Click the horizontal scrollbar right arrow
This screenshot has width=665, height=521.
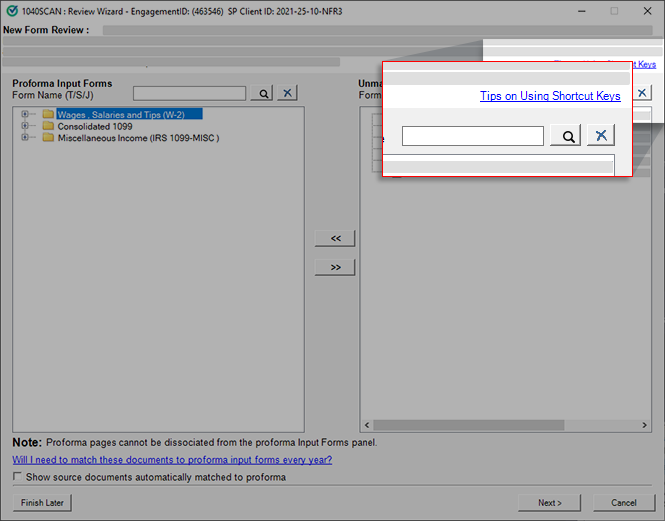644,425
